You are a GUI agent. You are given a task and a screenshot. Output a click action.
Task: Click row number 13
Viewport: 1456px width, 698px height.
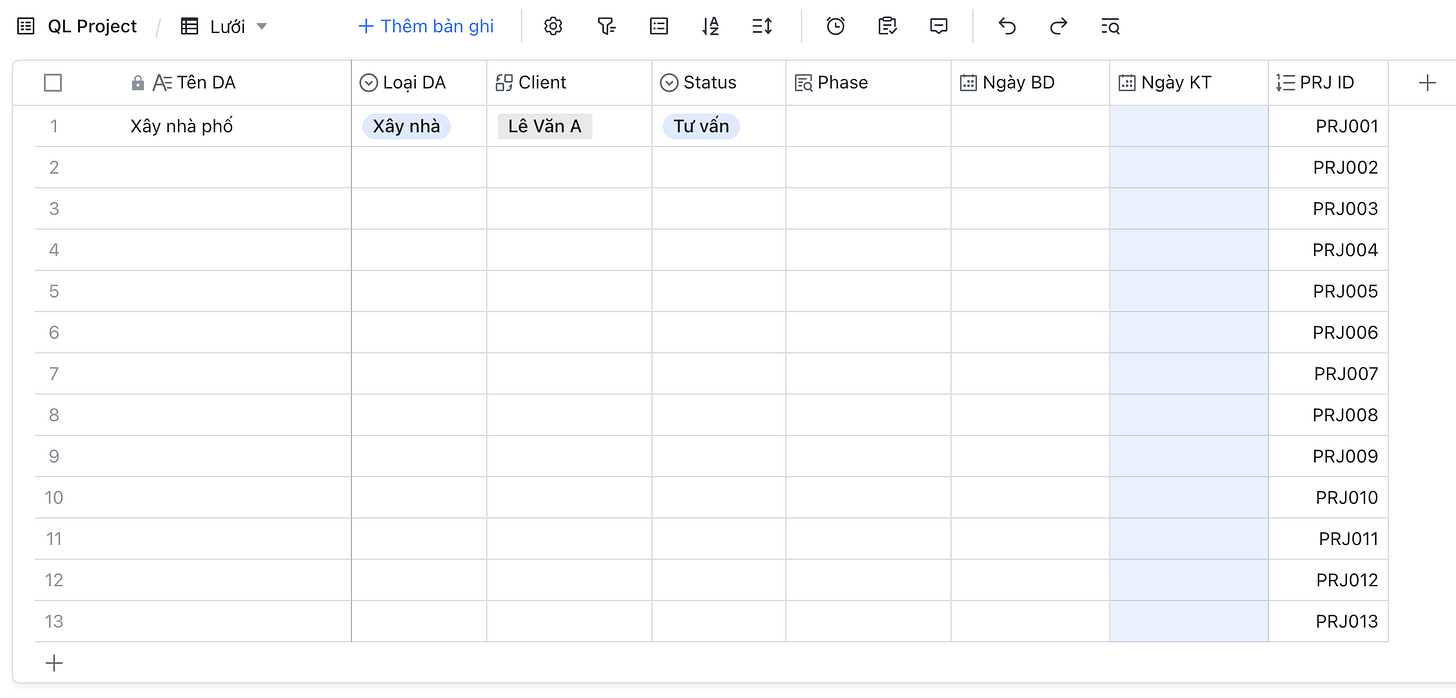[54, 621]
